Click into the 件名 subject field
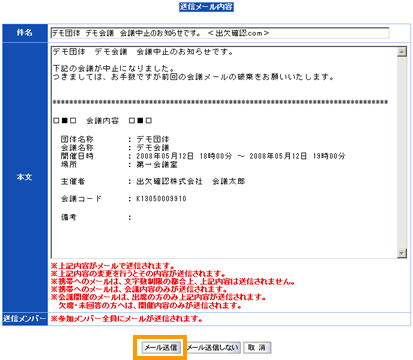The image size is (413, 360). pos(220,33)
